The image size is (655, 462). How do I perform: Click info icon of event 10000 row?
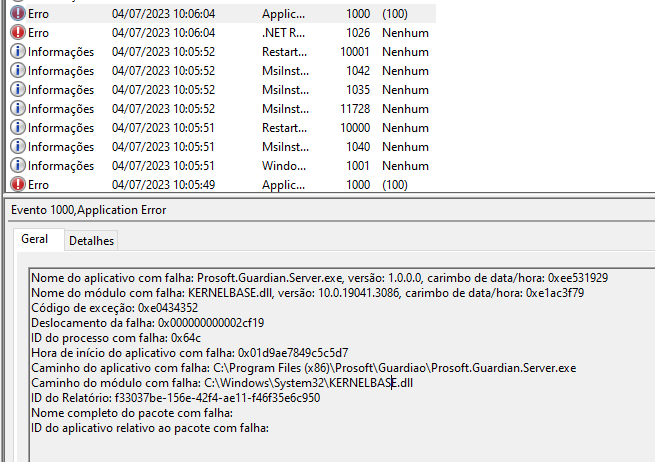pos(18,128)
